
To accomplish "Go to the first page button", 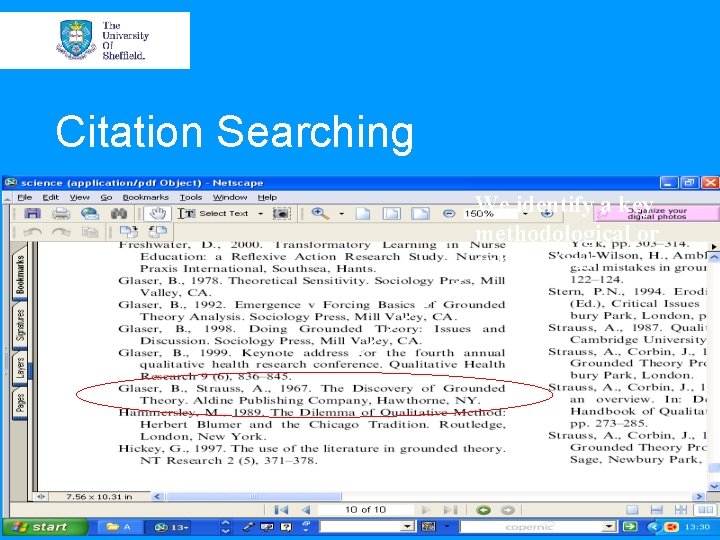I will (281, 510).
